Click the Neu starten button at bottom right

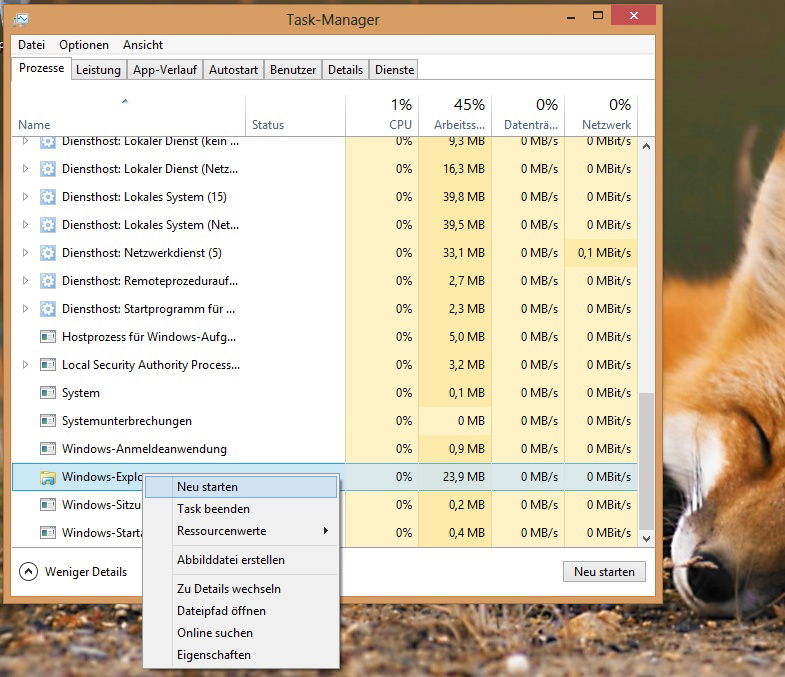click(604, 571)
